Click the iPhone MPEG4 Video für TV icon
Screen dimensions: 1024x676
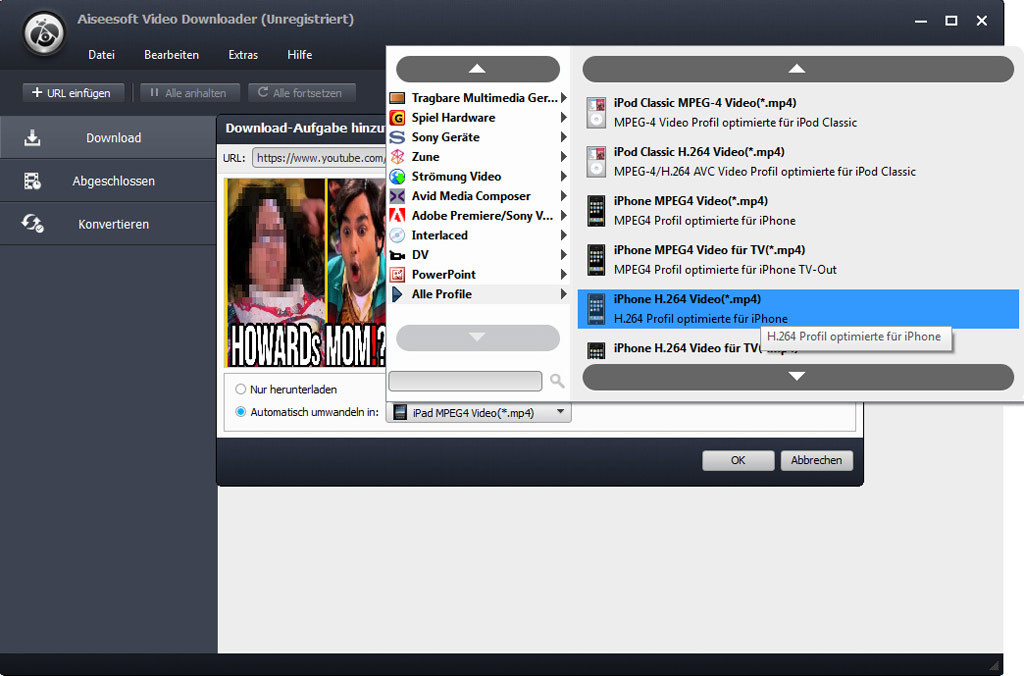click(596, 259)
